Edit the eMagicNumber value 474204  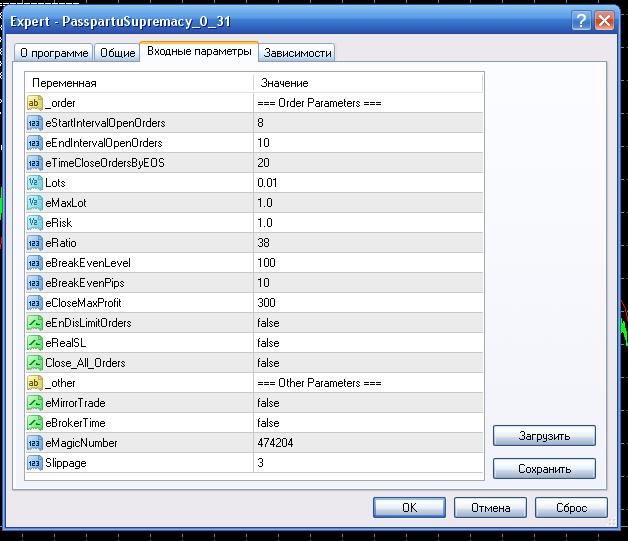click(x=368, y=443)
